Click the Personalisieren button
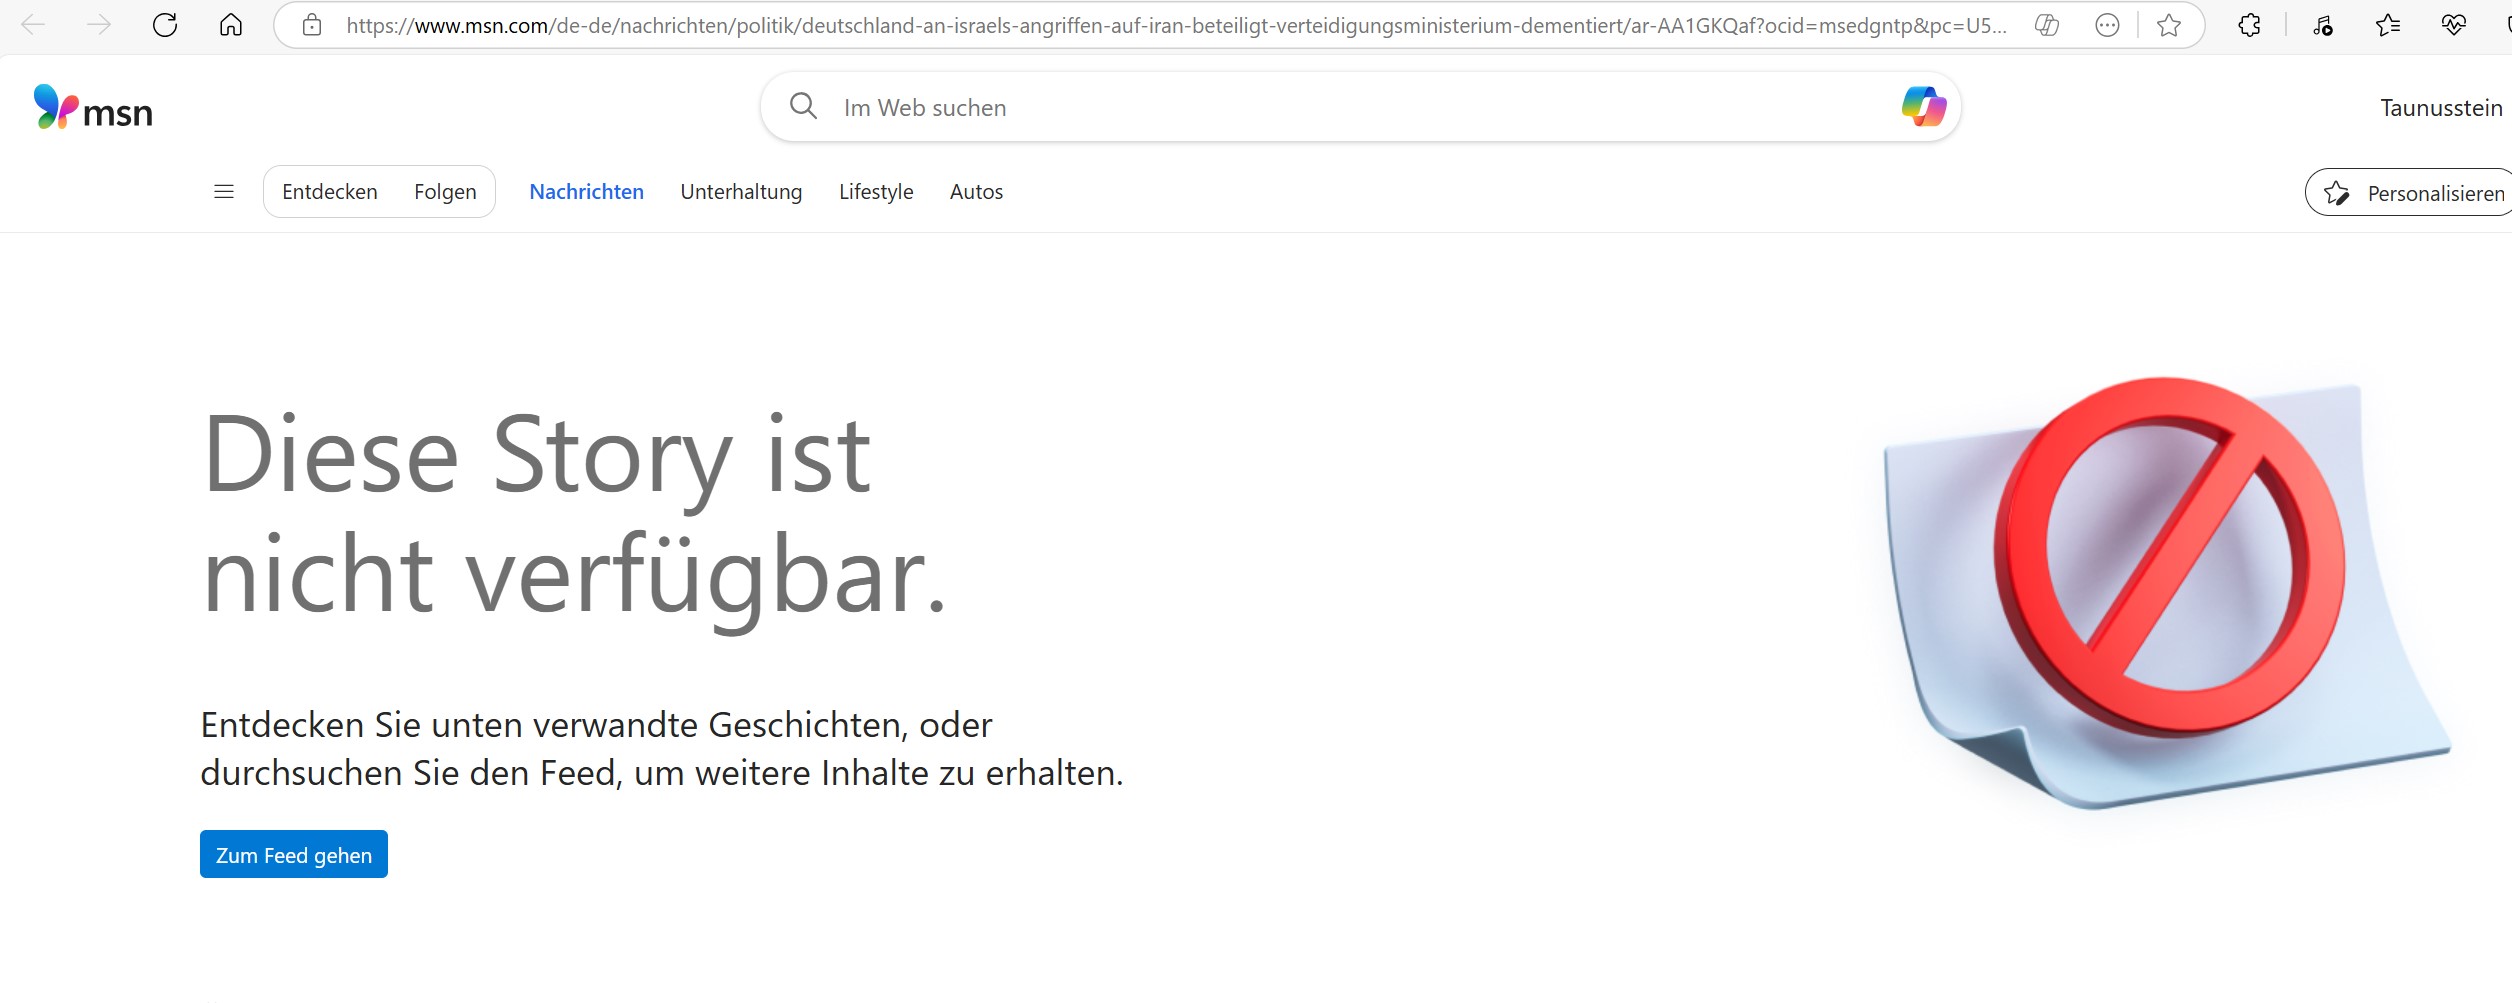2512x1003 pixels. (2410, 192)
